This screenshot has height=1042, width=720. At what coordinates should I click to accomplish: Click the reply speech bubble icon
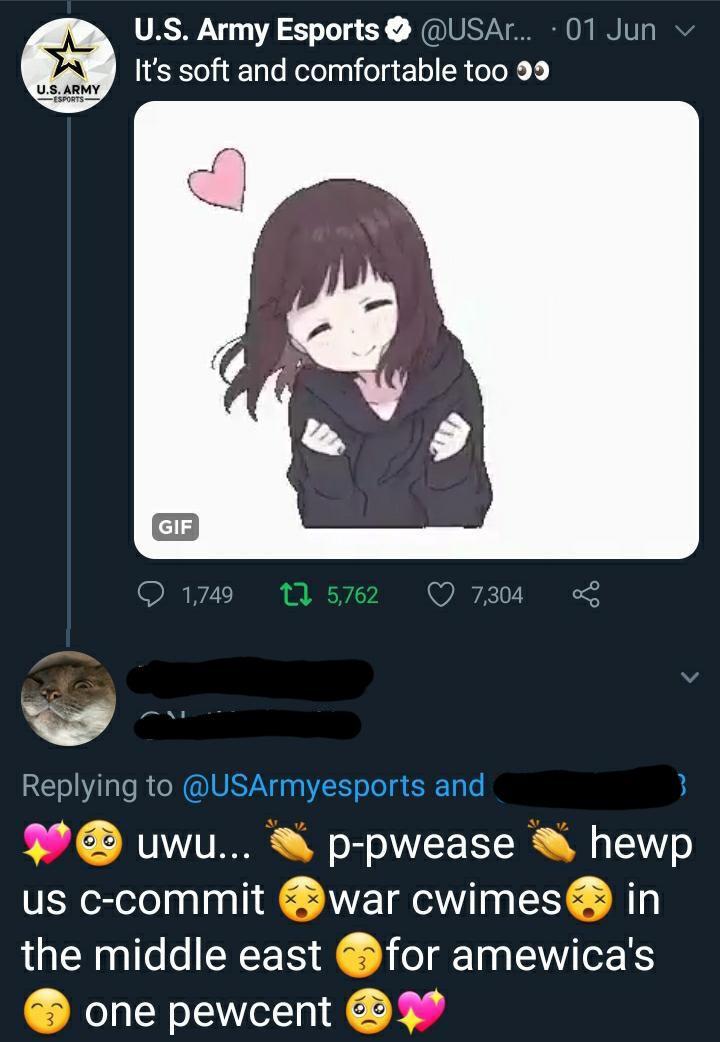[x=151, y=594]
